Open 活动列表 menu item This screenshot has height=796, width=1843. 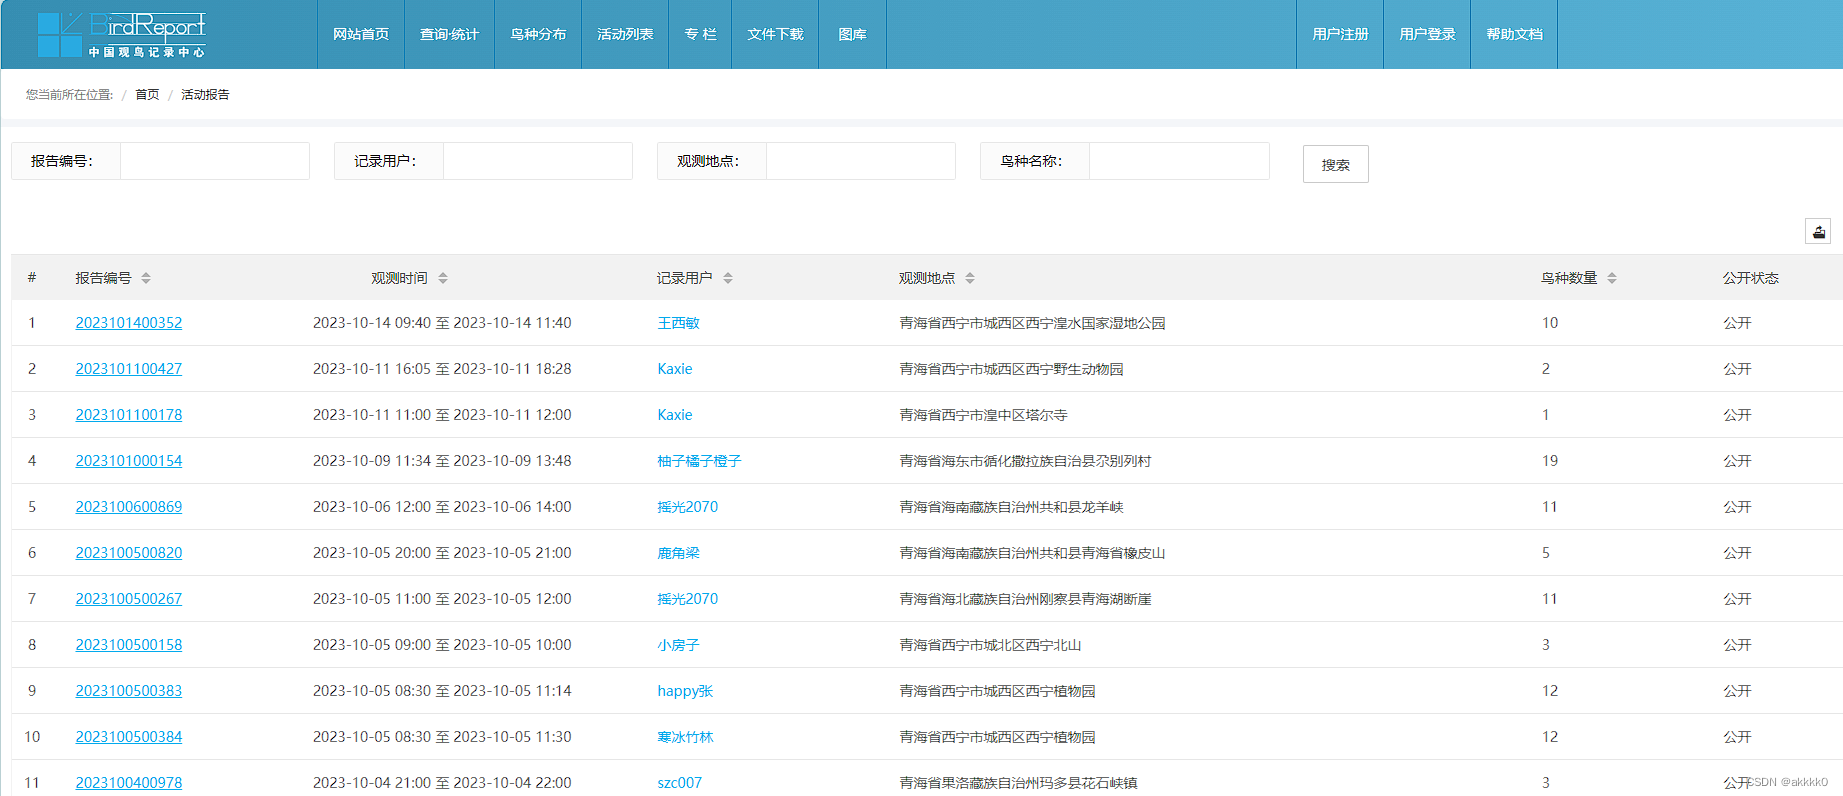pyautogui.click(x=625, y=34)
